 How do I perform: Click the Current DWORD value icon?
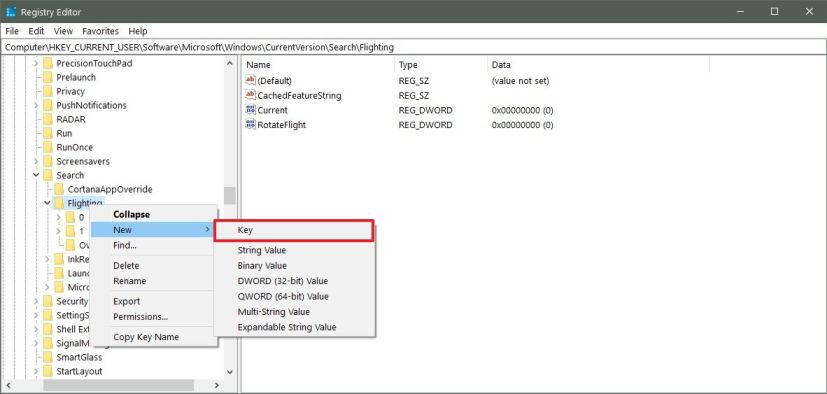coord(251,110)
